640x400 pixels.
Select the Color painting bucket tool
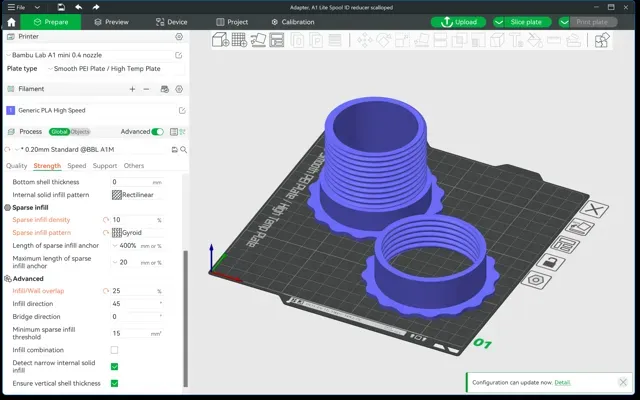[x=535, y=40]
